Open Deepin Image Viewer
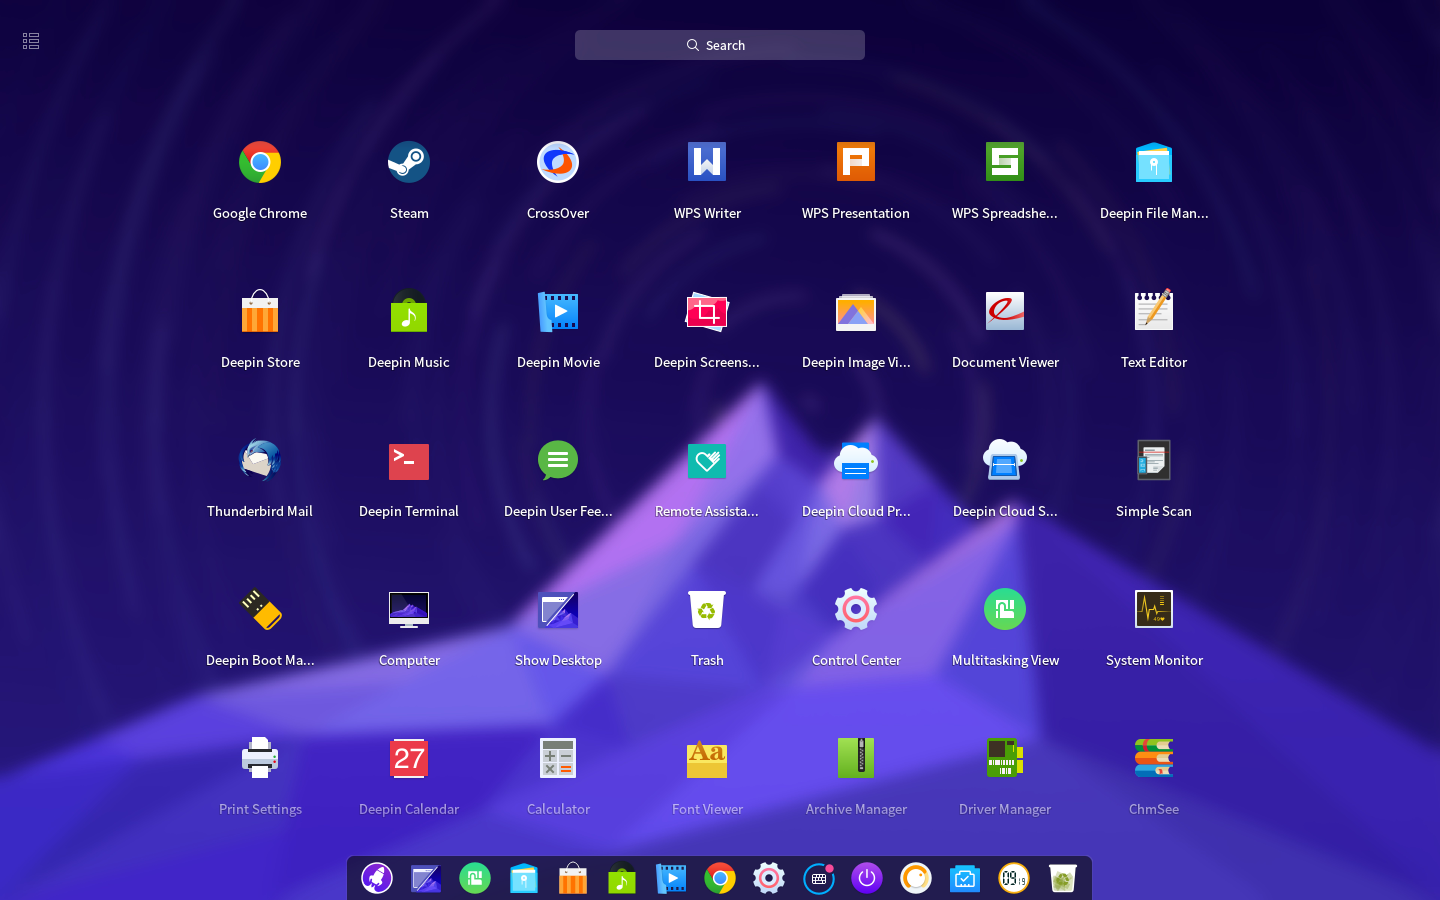 tap(856, 311)
